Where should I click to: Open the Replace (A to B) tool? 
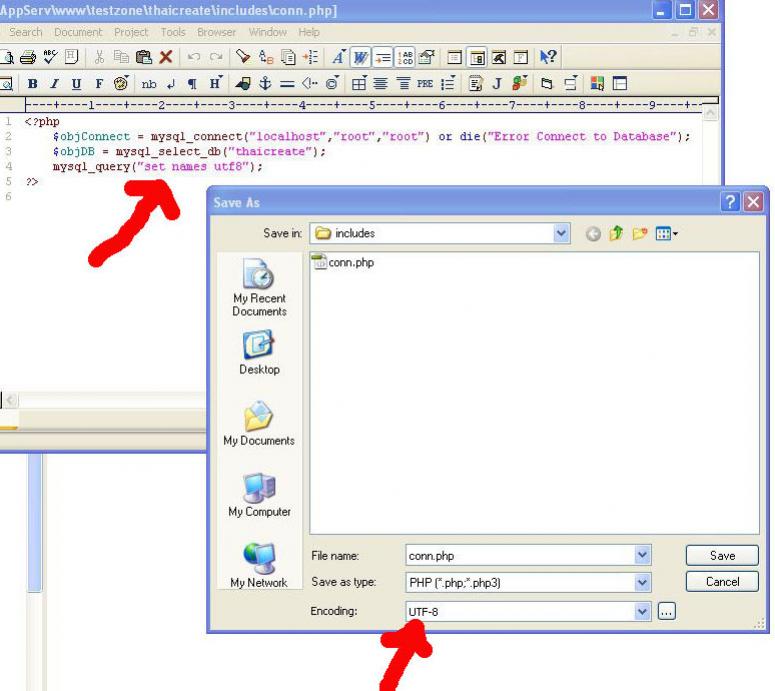[266, 57]
